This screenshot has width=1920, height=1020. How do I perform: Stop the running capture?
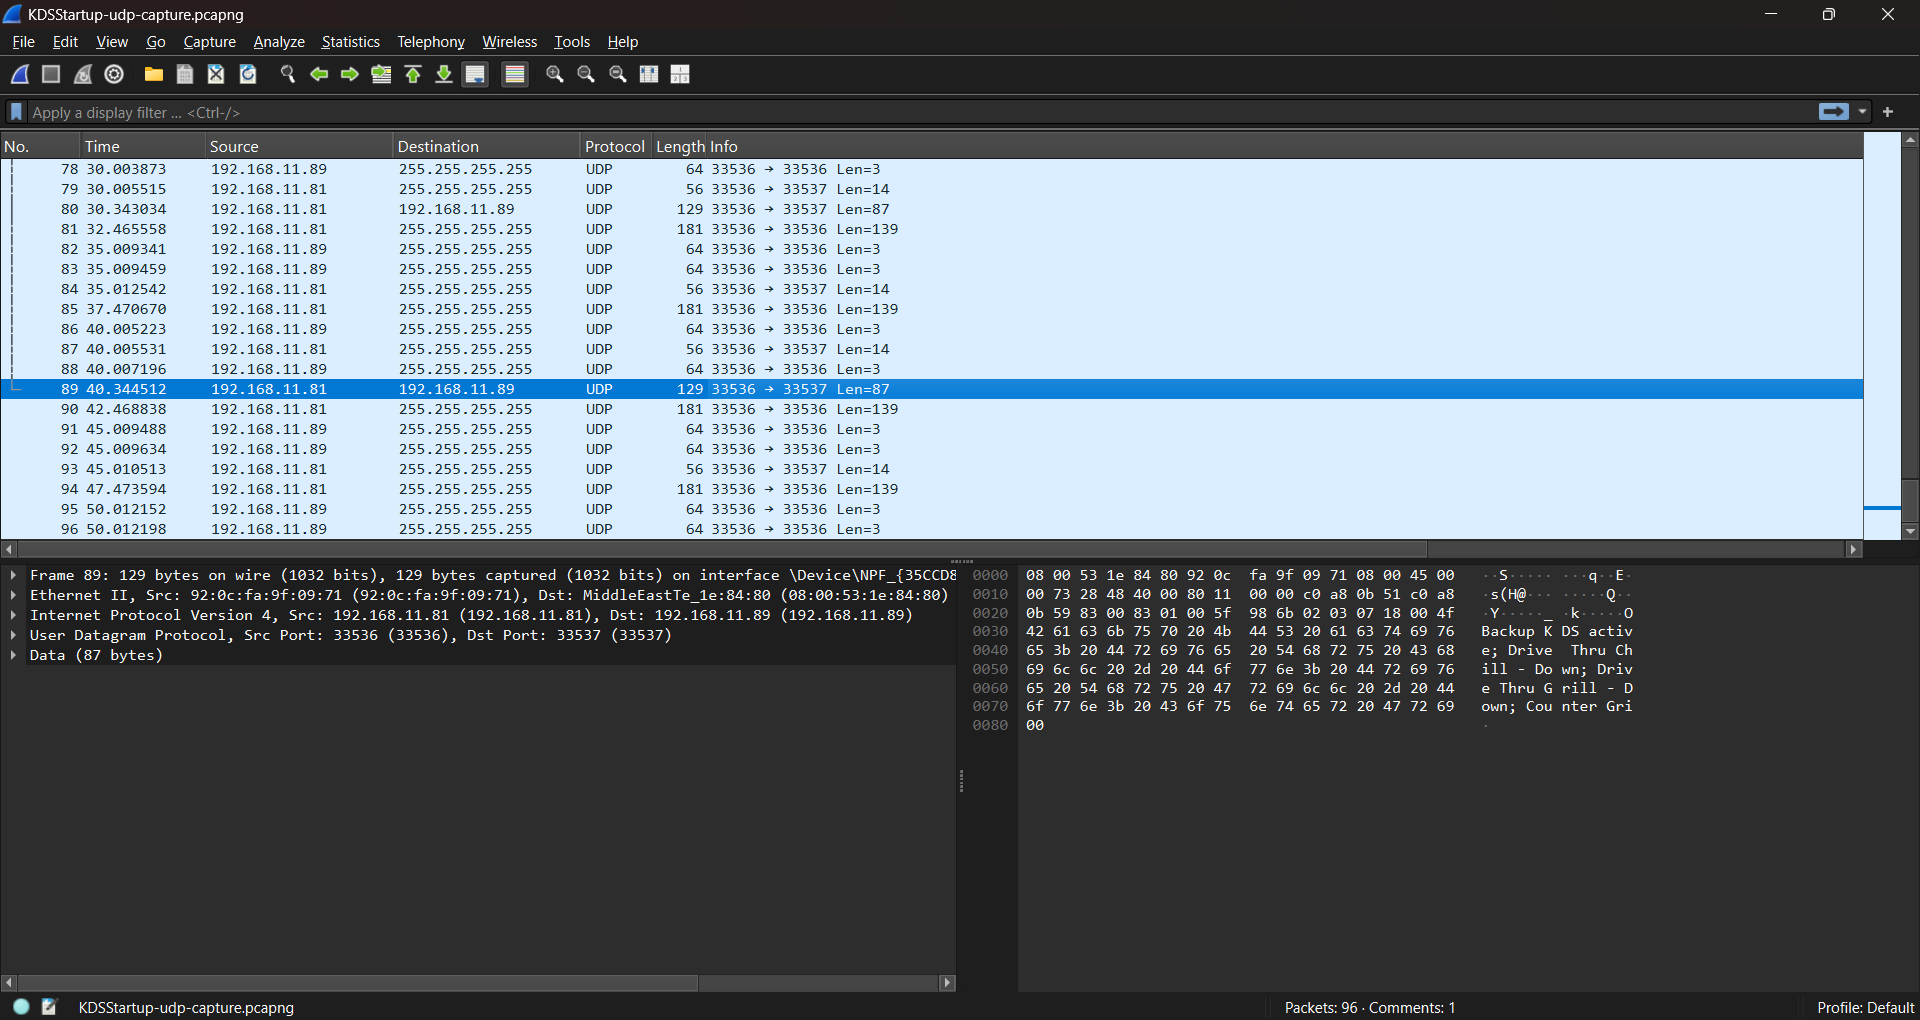(51, 74)
